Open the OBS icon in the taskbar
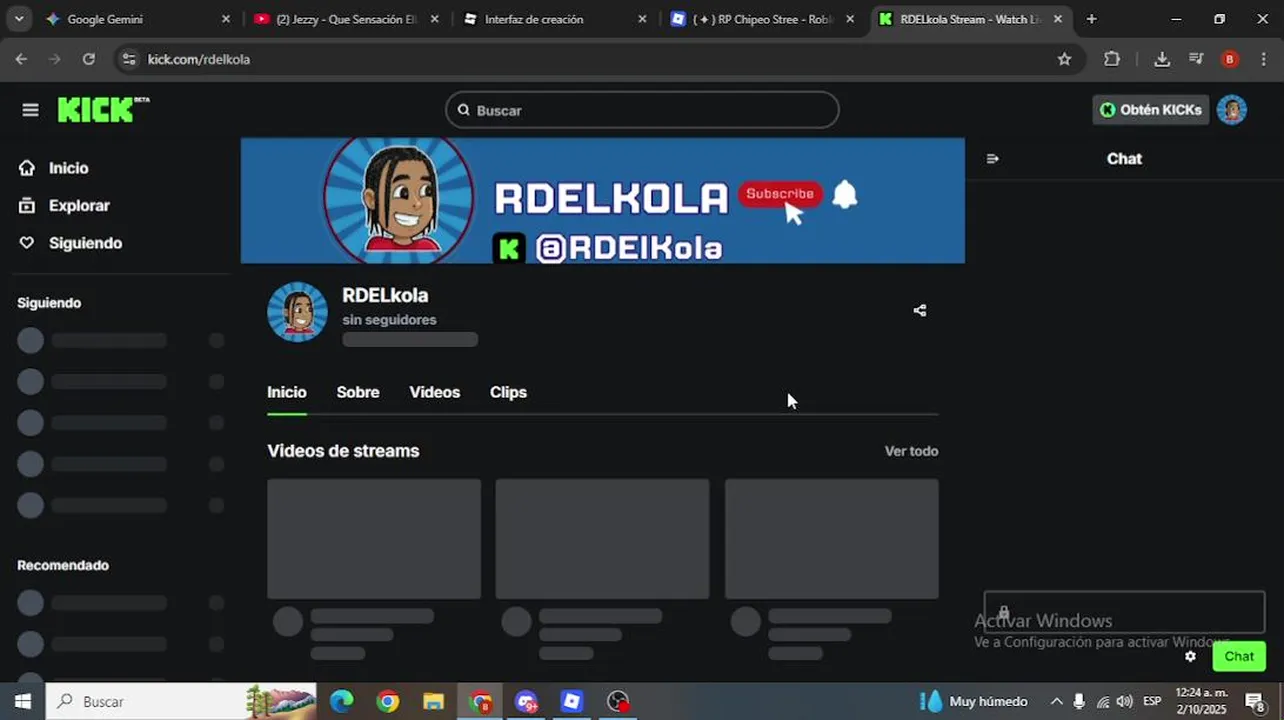The width and height of the screenshot is (1284, 720). pyautogui.click(x=618, y=701)
